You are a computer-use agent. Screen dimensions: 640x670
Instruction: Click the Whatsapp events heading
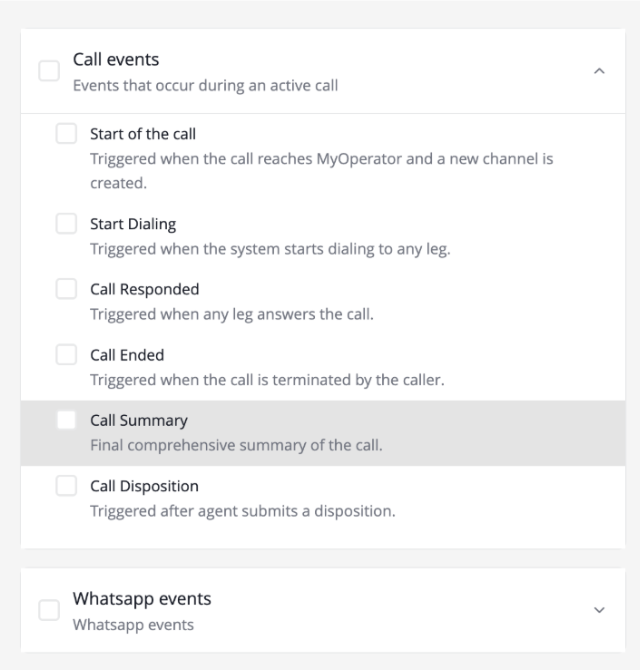click(142, 599)
